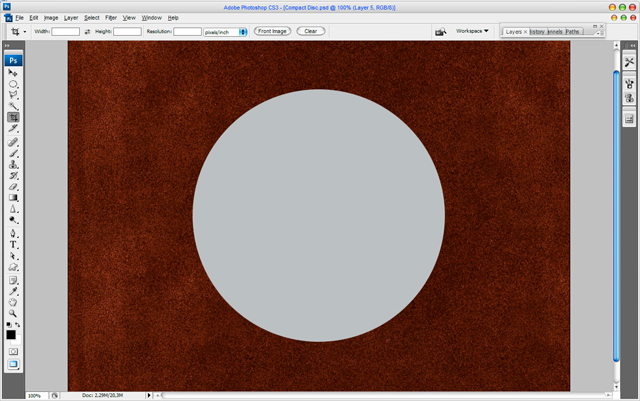Select the Healing Brush tool
The image size is (640, 401).
coord(13,142)
